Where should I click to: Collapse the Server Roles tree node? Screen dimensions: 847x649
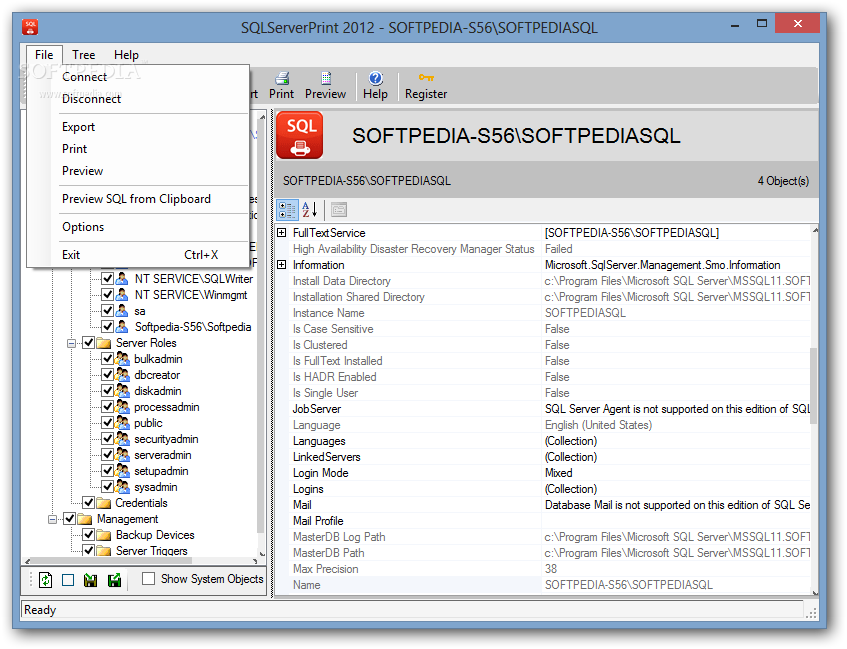point(71,343)
